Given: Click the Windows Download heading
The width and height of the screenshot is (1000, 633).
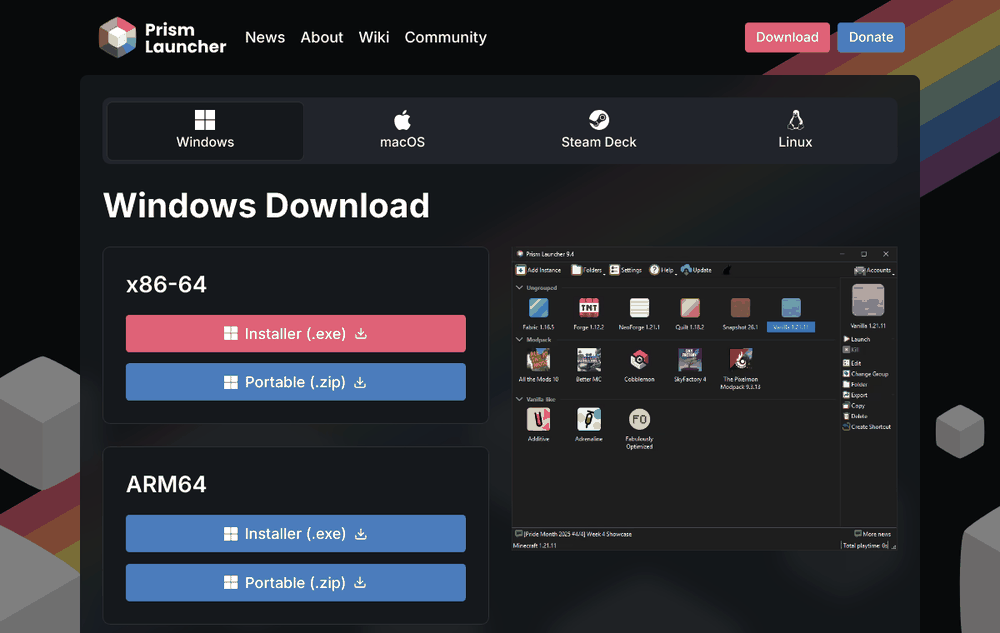Looking at the screenshot, I should (267, 205).
